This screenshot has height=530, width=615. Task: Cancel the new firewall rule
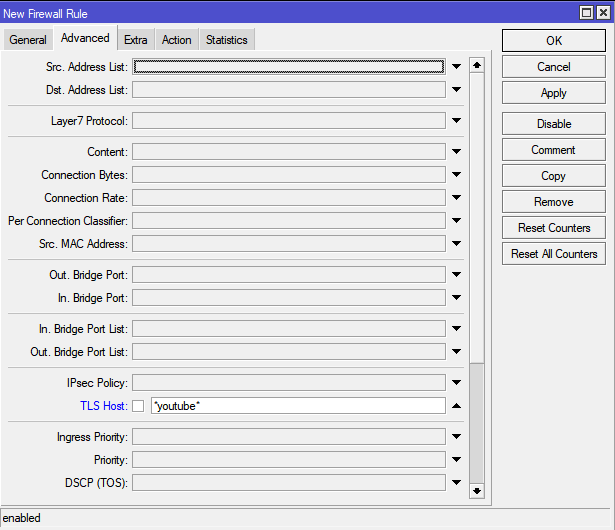[x=554, y=67]
